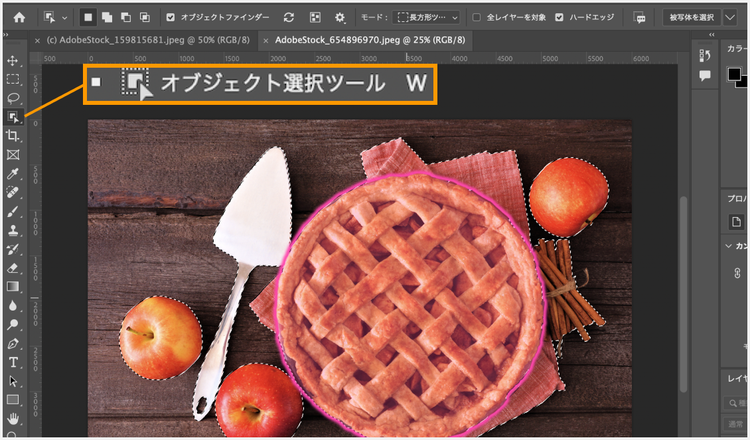The height and width of the screenshot is (440, 750).
Task: Show all objects overlay icon
Action: (x=315, y=17)
